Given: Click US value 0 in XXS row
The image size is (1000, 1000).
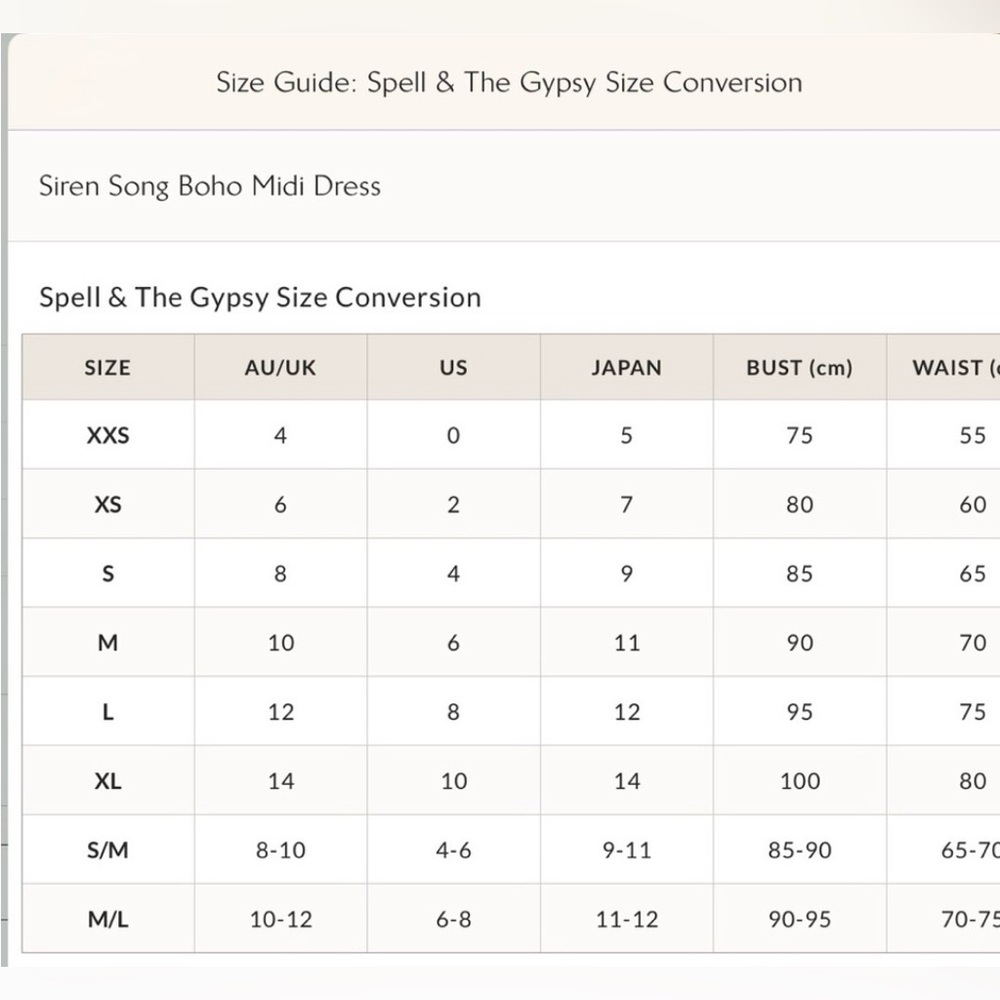Looking at the screenshot, I should click(453, 436).
